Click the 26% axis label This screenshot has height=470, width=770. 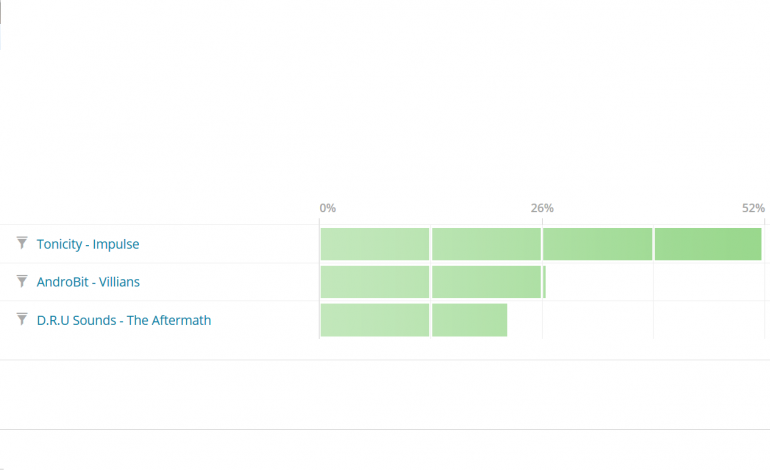542,208
